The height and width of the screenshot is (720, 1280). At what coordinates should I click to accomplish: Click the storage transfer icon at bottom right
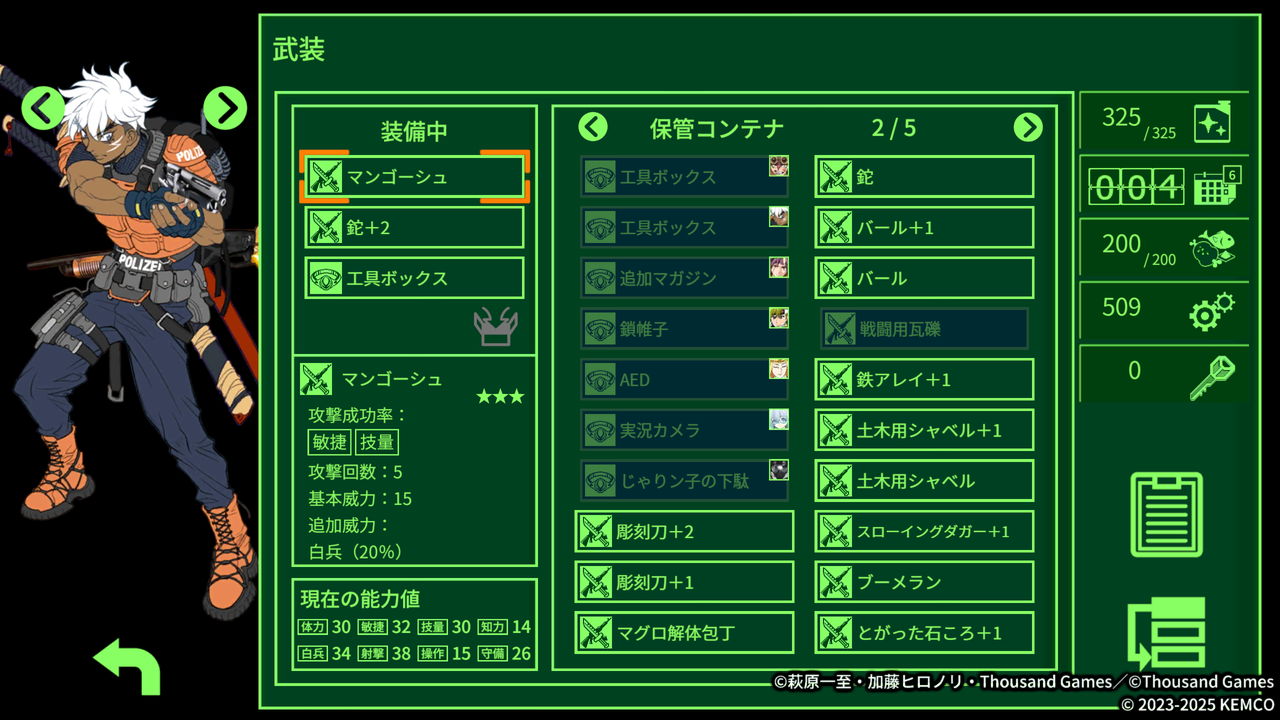tap(1166, 635)
